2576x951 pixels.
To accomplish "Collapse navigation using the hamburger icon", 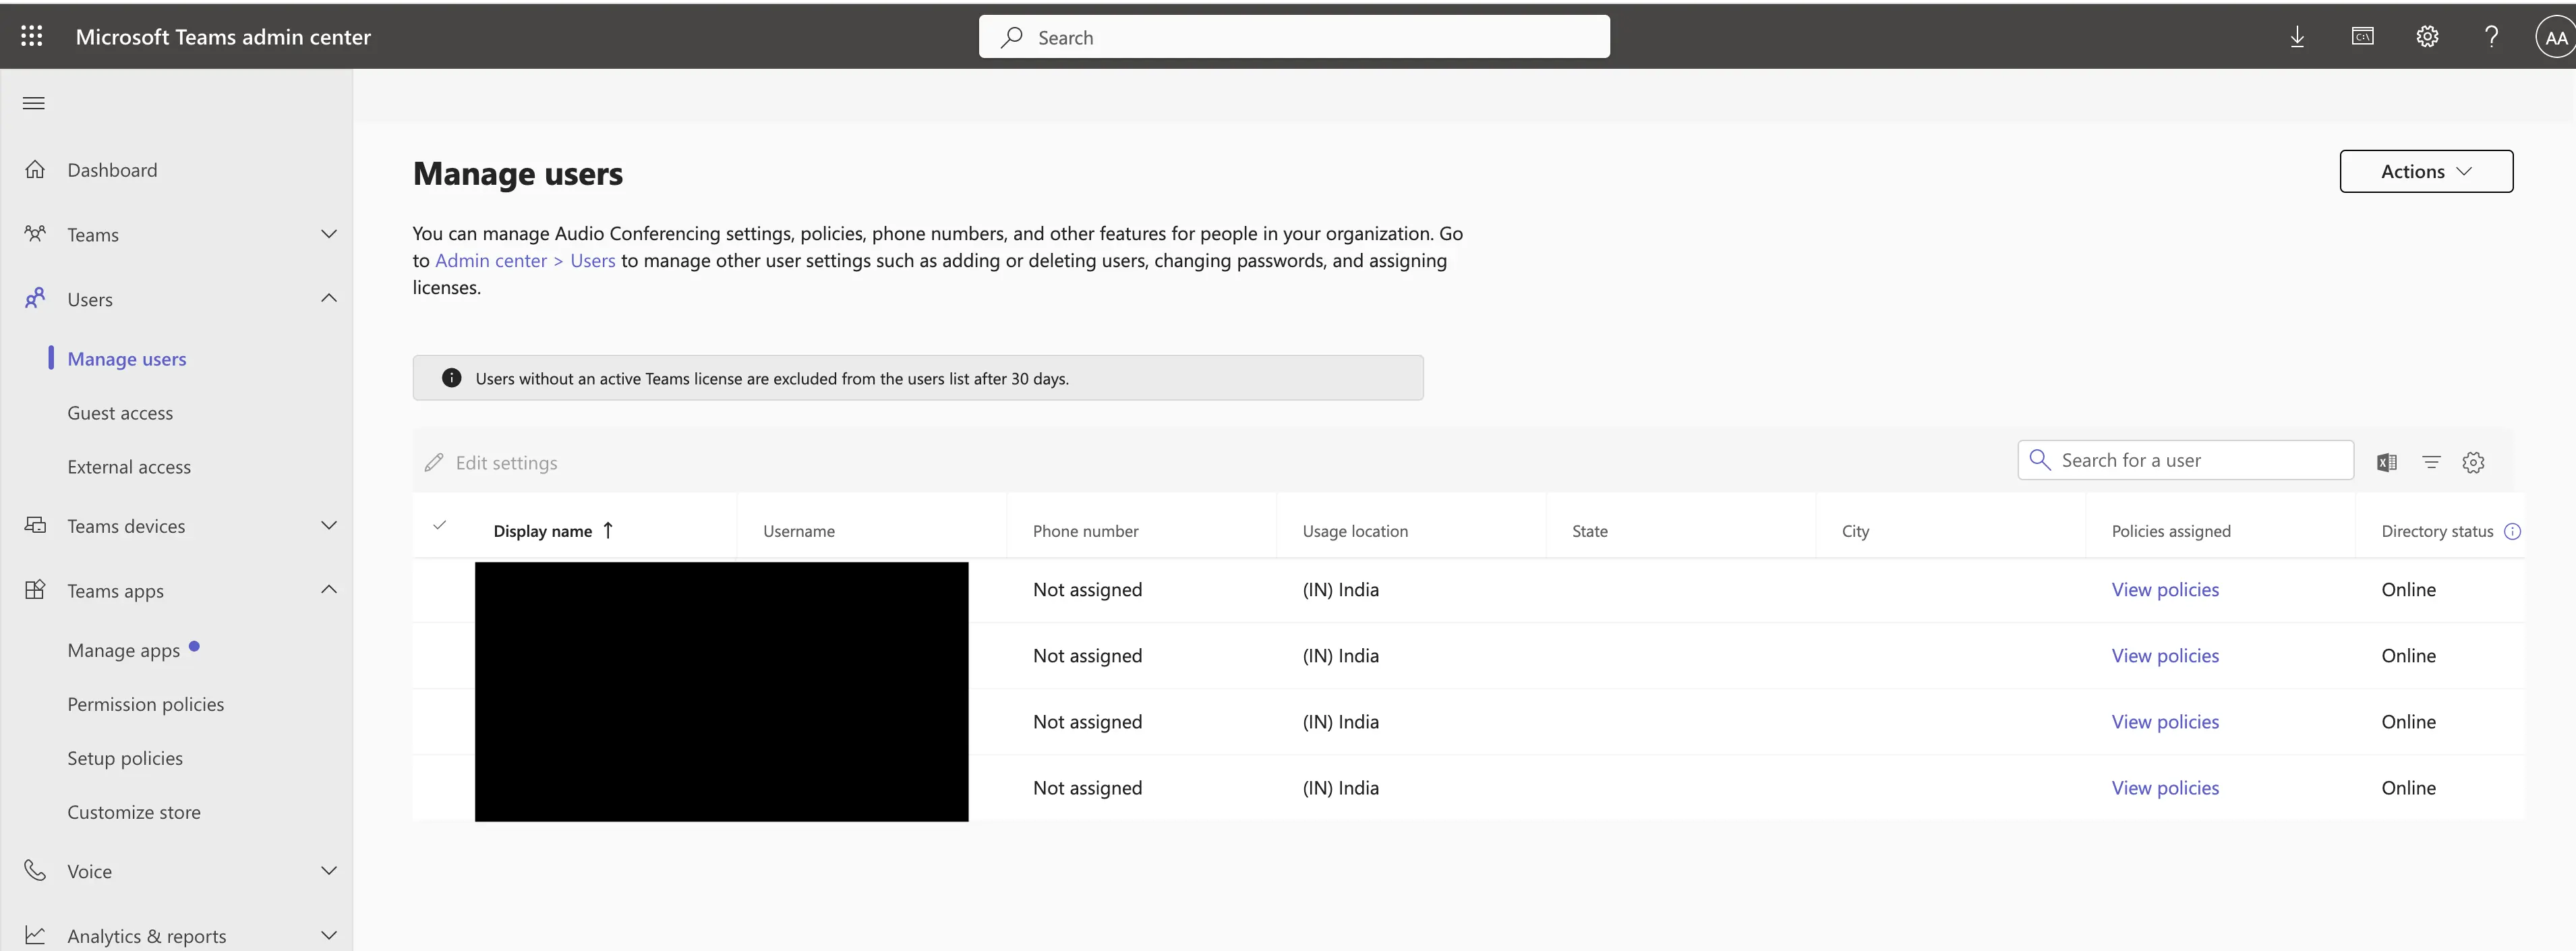I will click(33, 103).
